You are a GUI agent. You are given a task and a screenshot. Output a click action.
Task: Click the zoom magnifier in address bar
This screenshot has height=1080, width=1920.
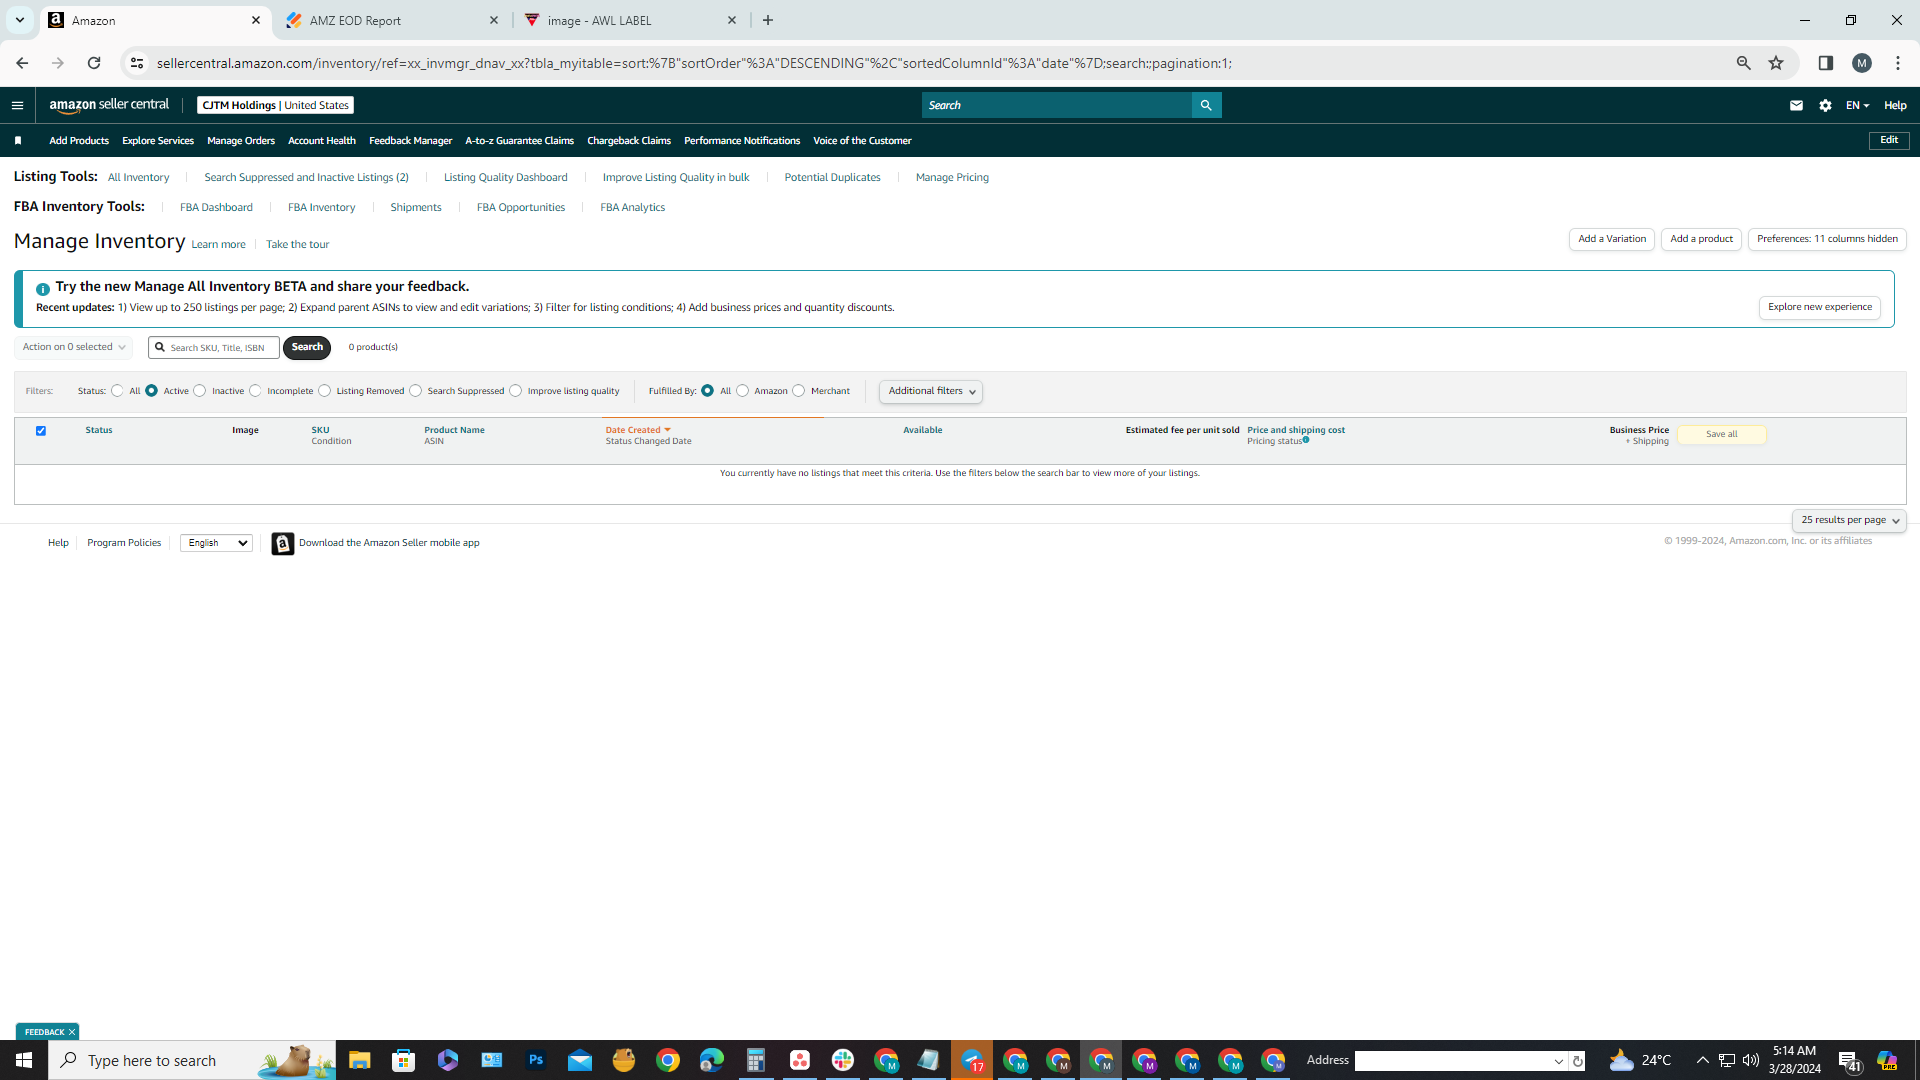[x=1743, y=63]
